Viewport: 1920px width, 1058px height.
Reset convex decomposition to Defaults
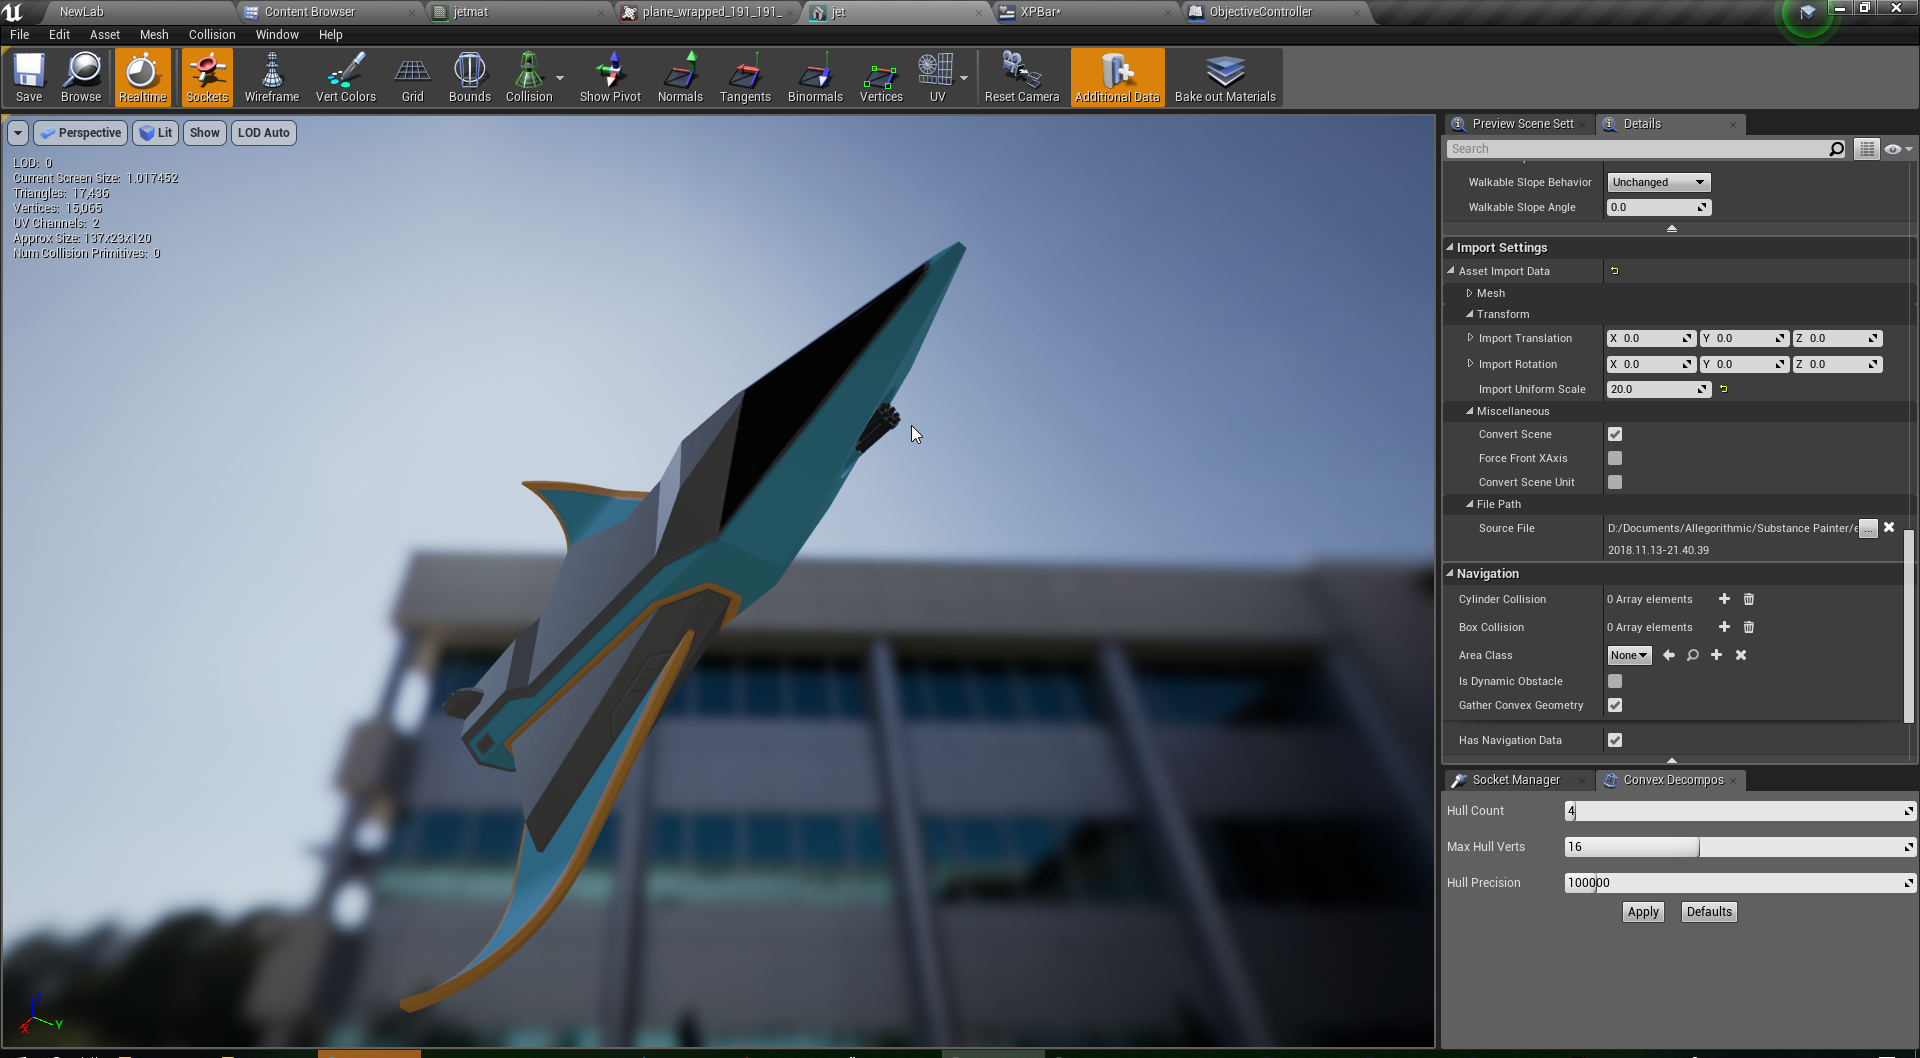coord(1709,912)
